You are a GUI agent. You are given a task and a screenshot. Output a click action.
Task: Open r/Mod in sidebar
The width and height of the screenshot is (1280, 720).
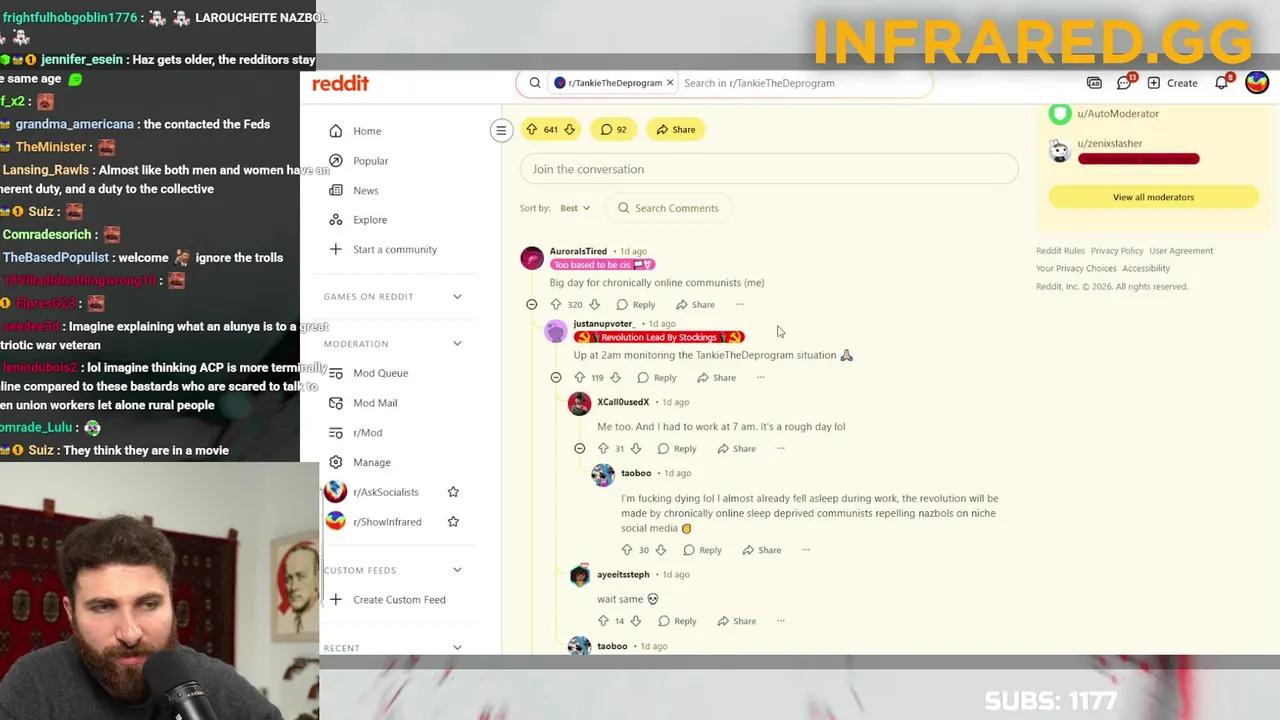click(x=367, y=432)
